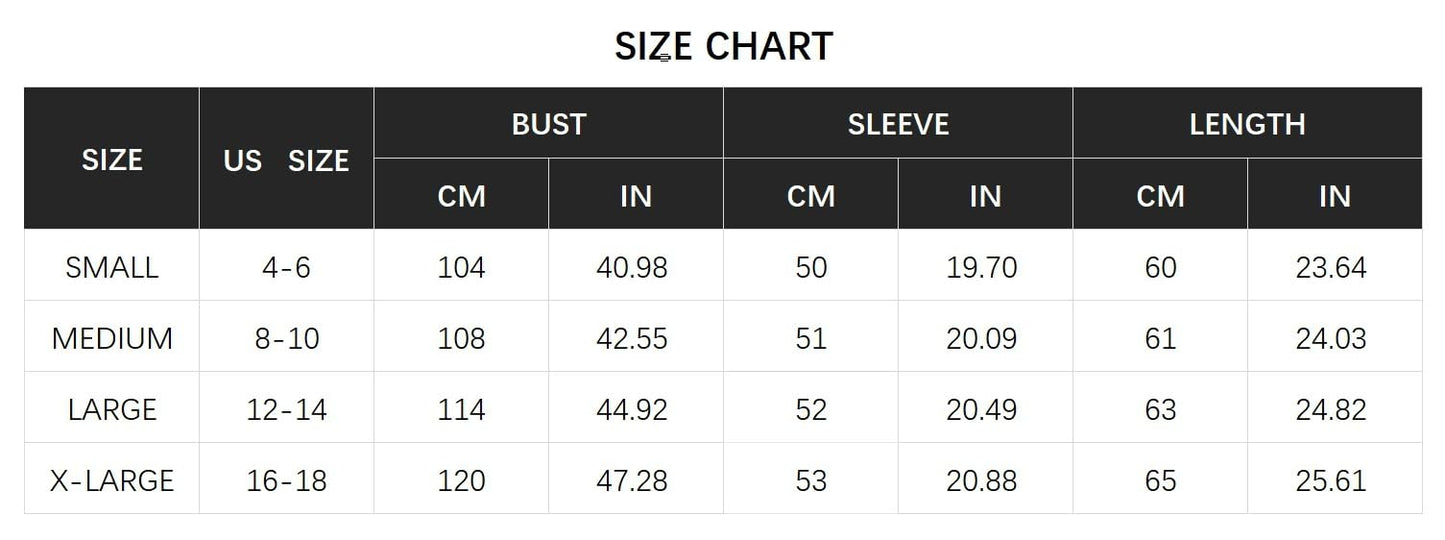Click the 42.55 bust inches value
The height and width of the screenshot is (540, 1445).
click(632, 338)
